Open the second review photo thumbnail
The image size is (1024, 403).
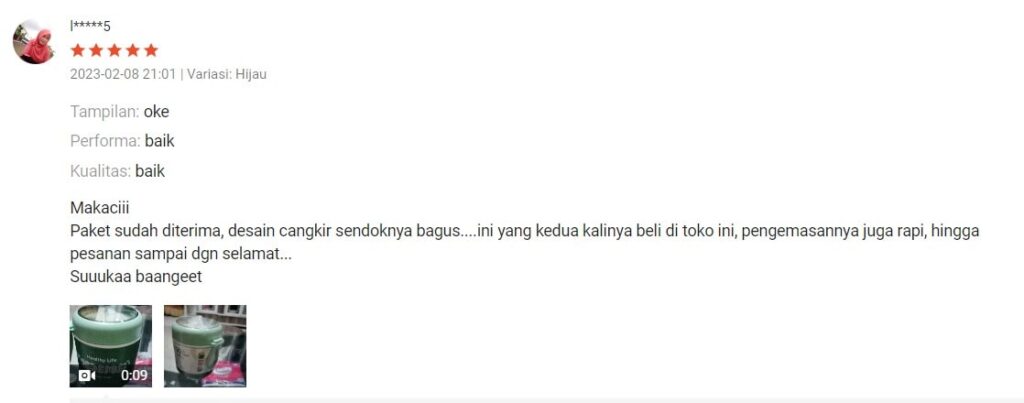[205, 346]
